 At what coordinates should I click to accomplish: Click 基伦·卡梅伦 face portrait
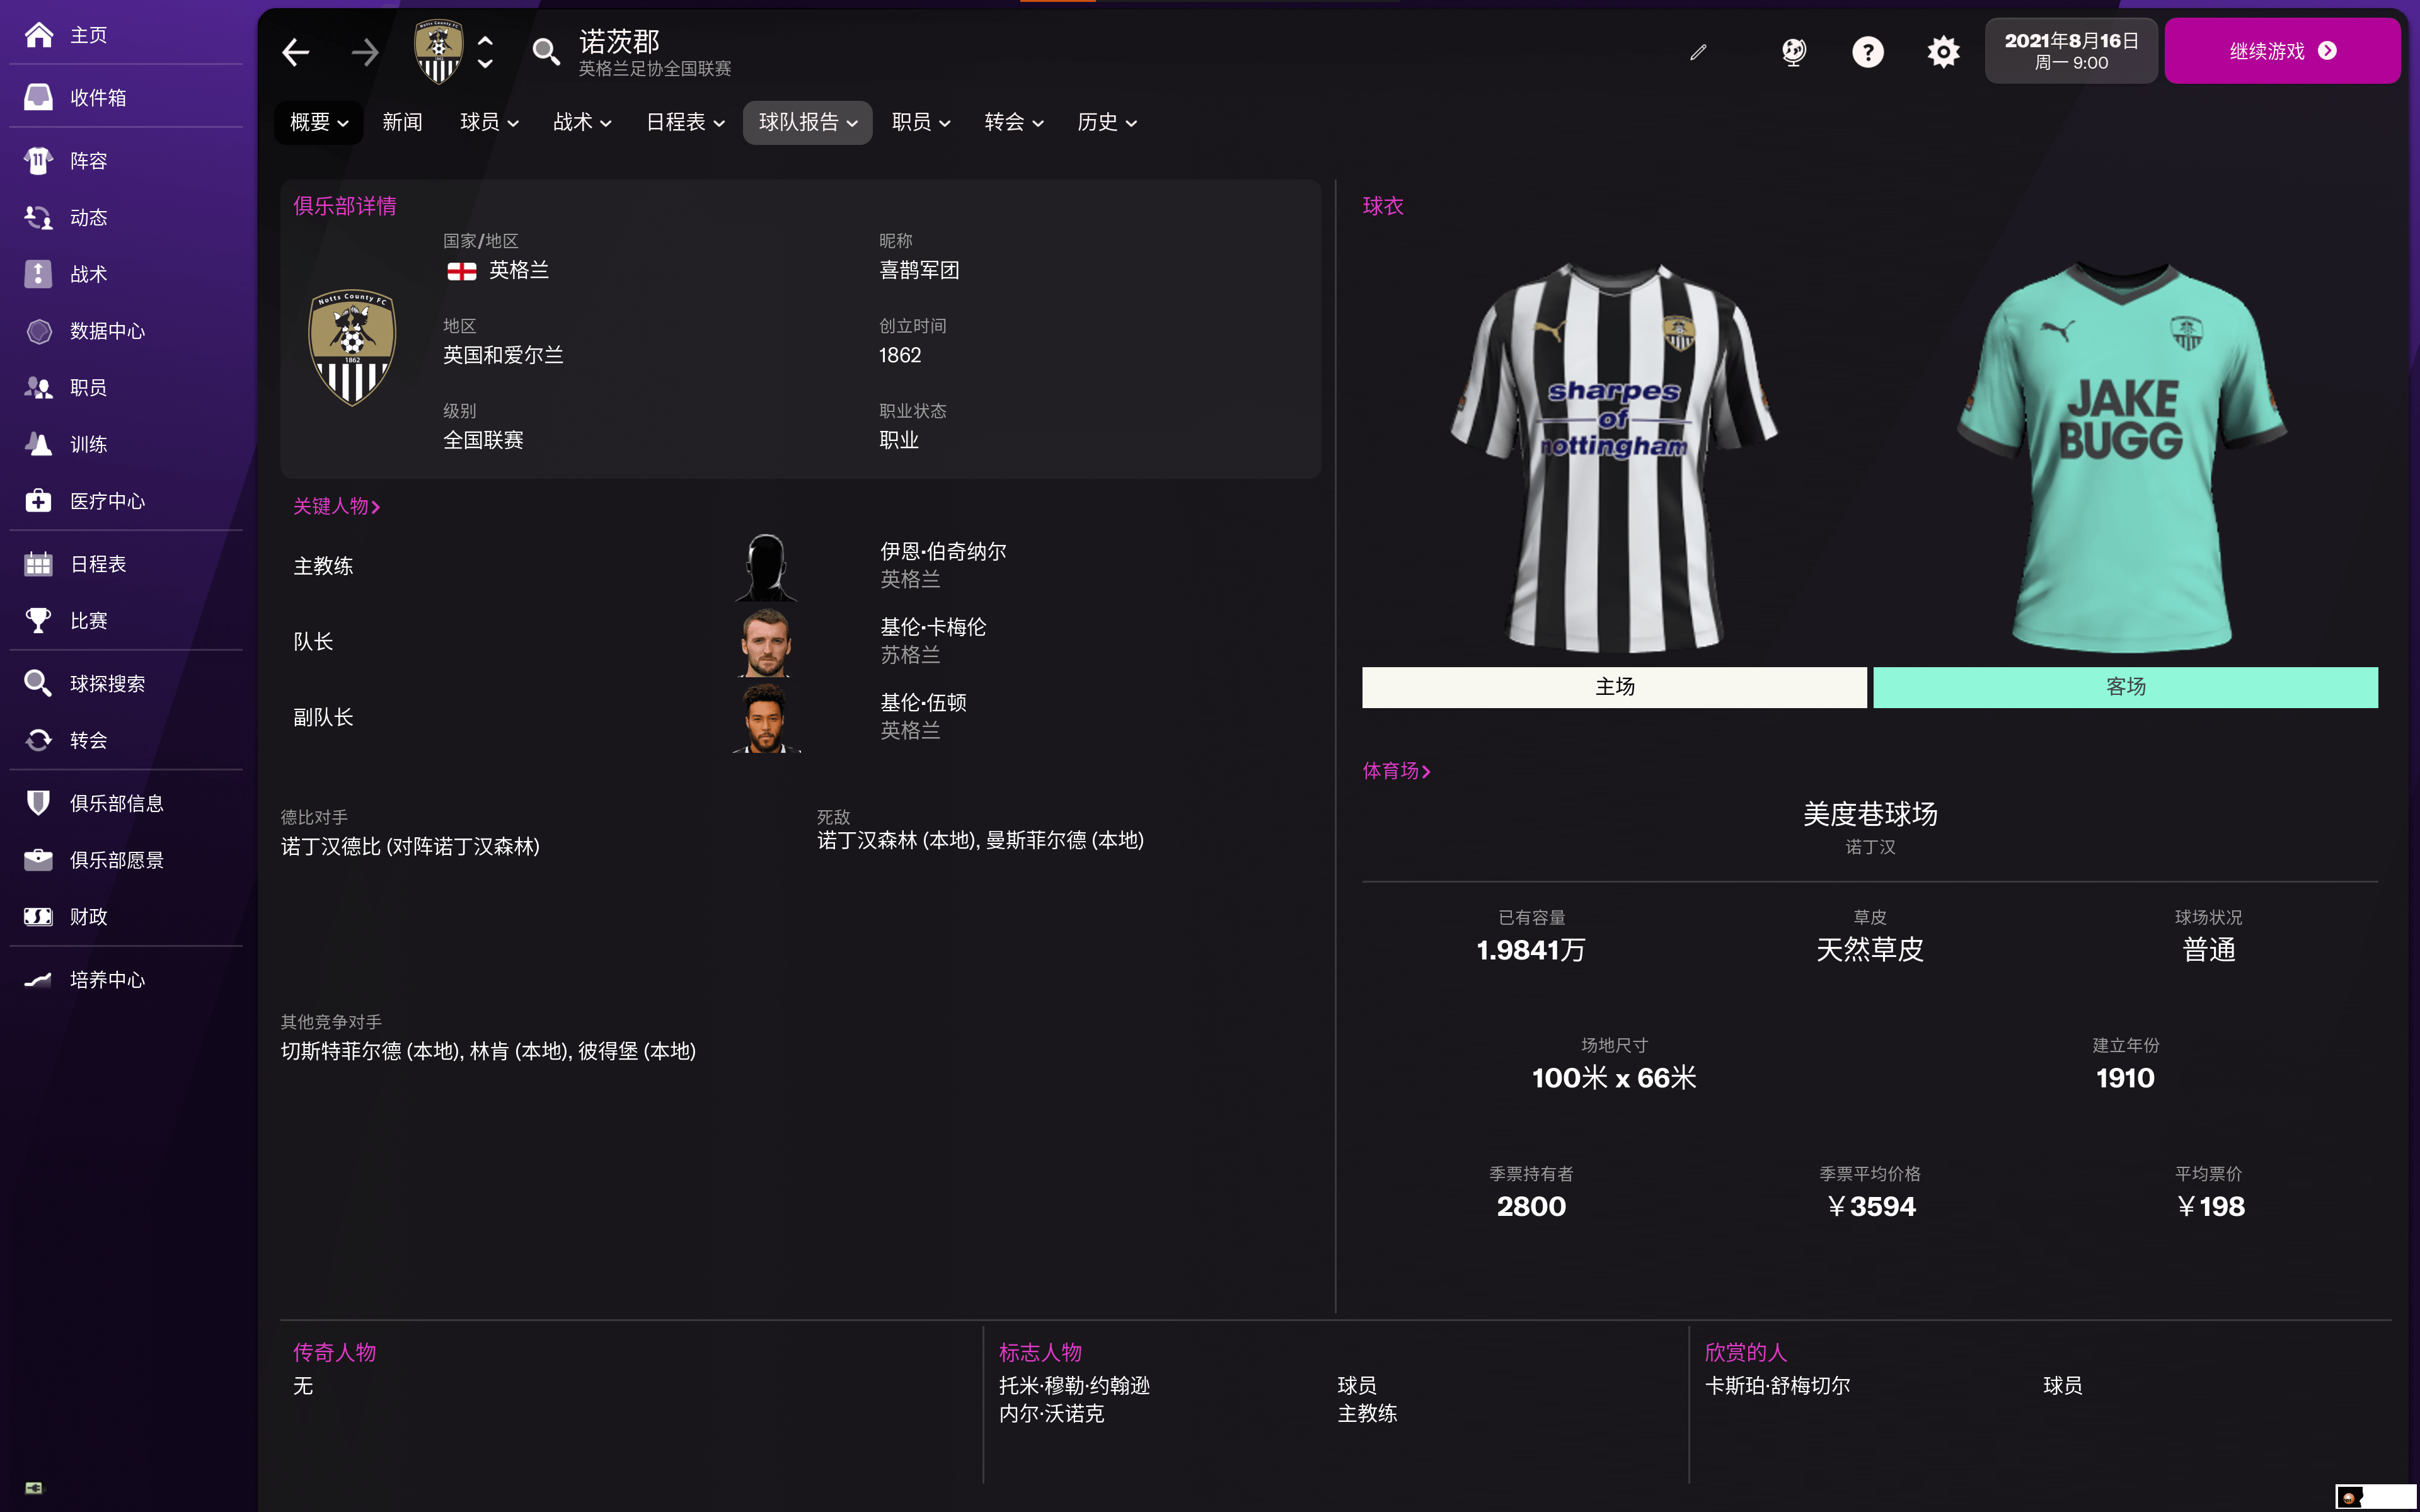click(x=766, y=642)
